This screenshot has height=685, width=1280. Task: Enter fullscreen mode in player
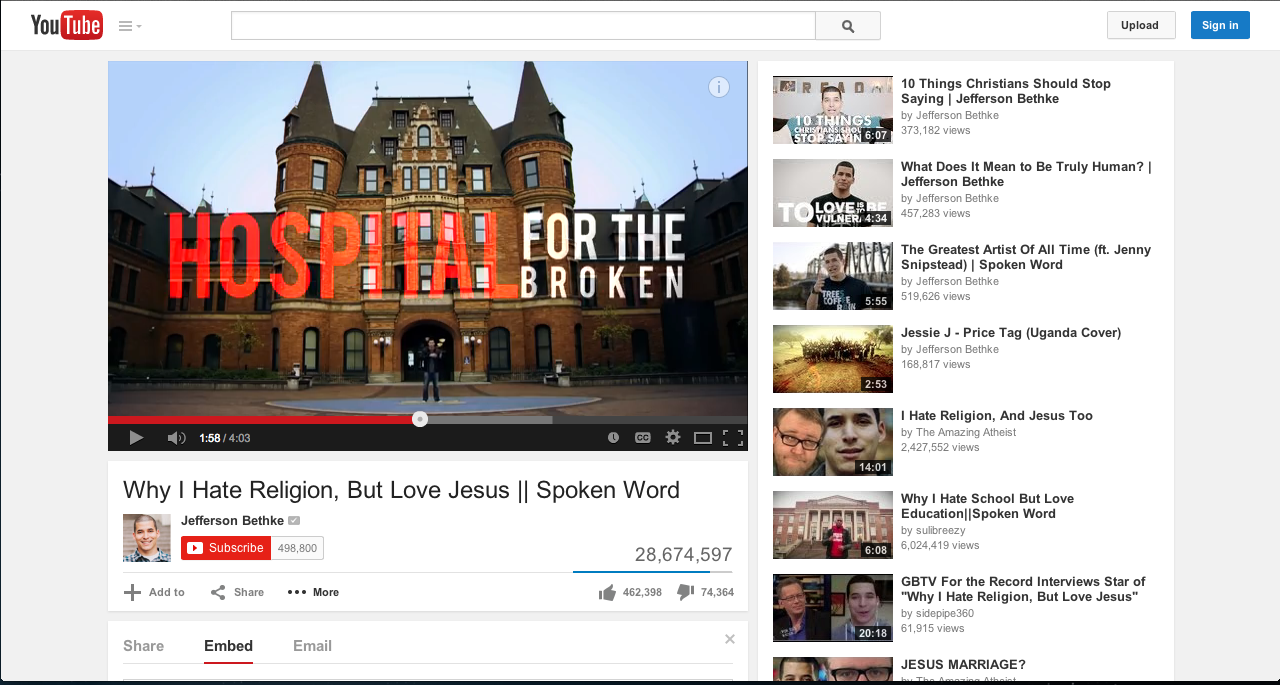pyautogui.click(x=733, y=438)
